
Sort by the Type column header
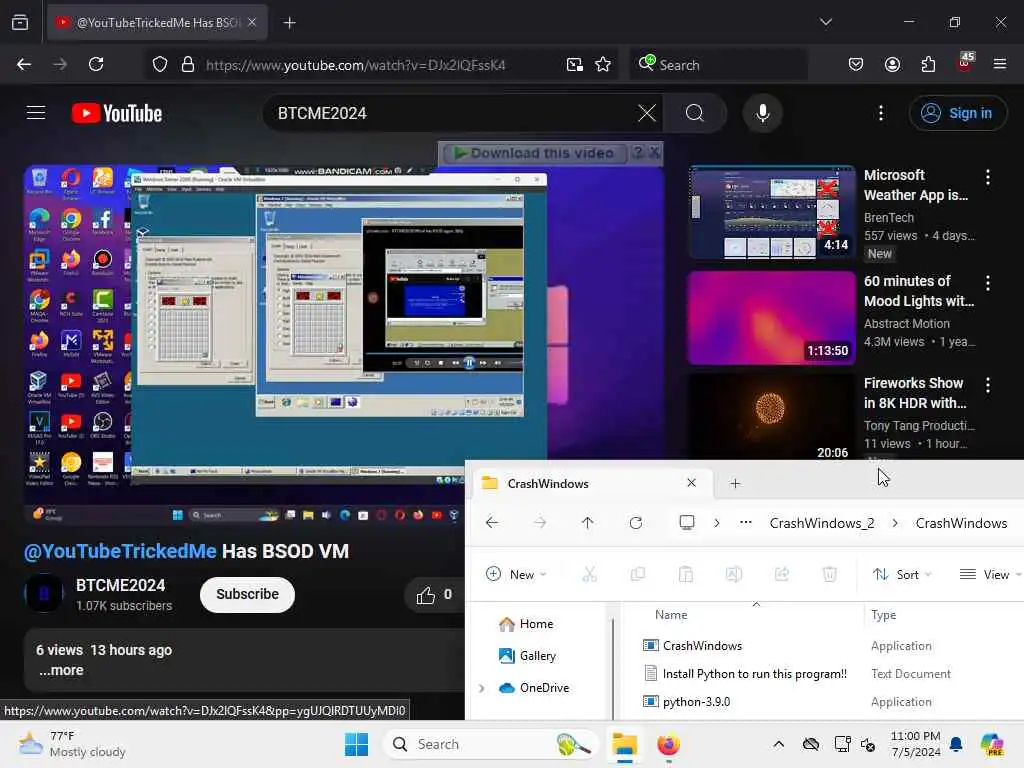tap(884, 615)
